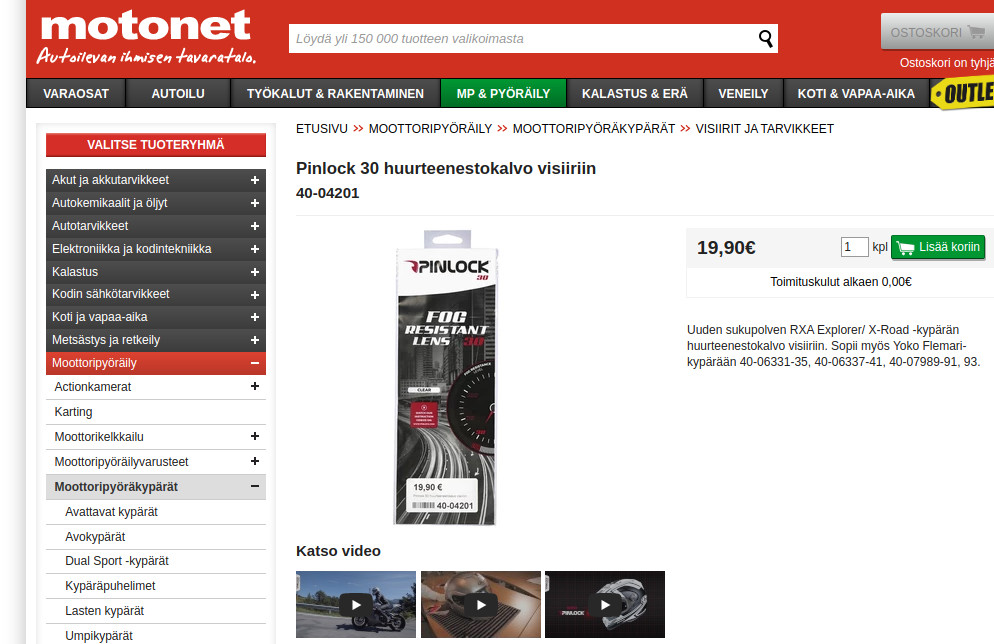The height and width of the screenshot is (644, 994).
Task: Click the Katso video heading
Action: [x=339, y=551]
